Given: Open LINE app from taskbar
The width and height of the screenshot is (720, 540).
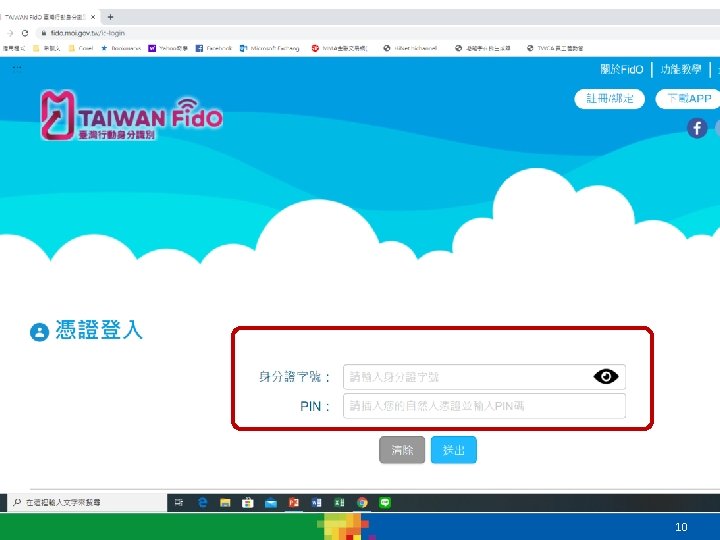Looking at the screenshot, I should click(385, 503).
